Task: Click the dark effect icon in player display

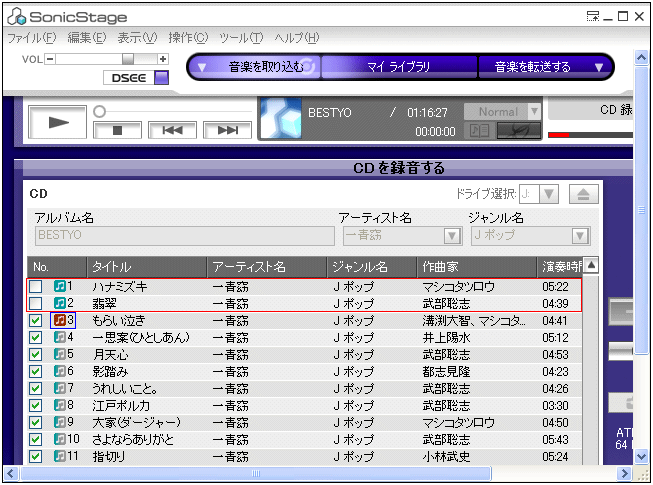Action: coord(519,131)
